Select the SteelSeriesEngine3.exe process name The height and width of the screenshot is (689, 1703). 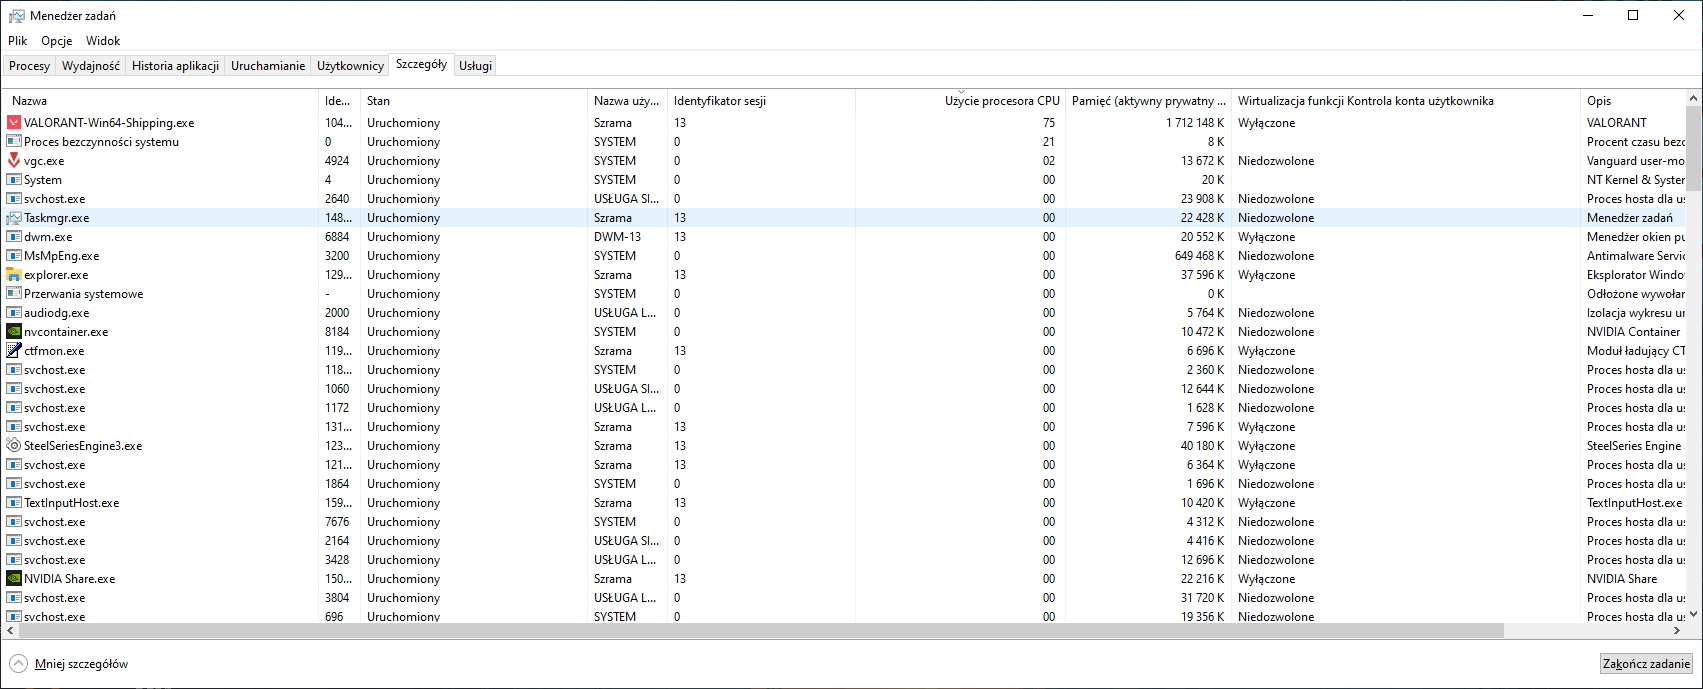[x=83, y=446]
